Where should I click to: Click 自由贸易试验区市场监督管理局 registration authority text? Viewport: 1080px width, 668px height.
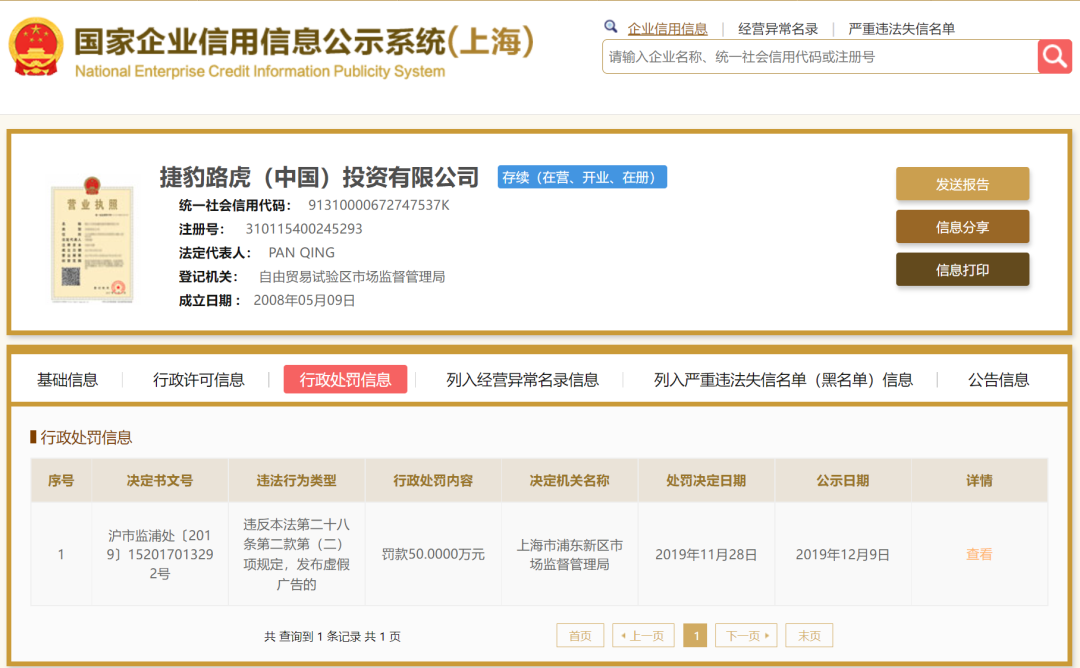click(x=352, y=277)
